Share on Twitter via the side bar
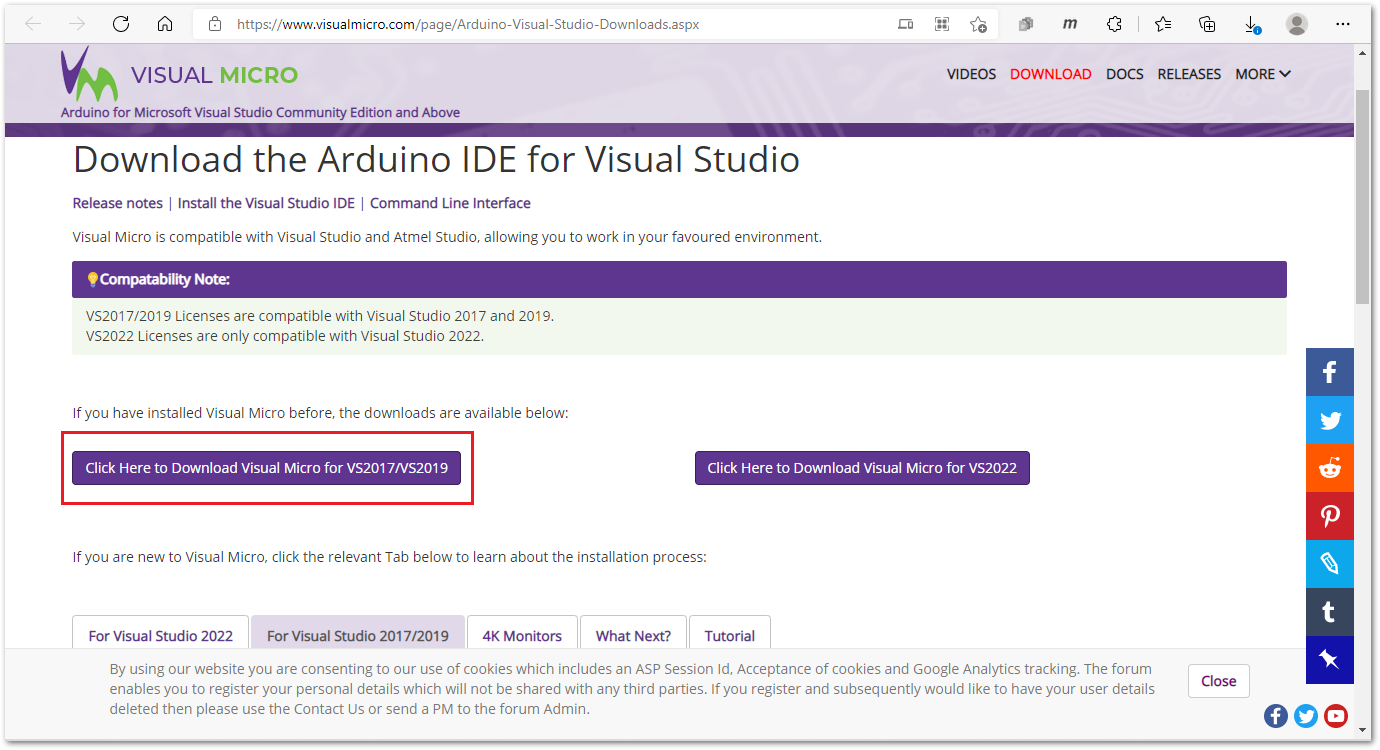The width and height of the screenshot is (1380, 750). point(1330,420)
